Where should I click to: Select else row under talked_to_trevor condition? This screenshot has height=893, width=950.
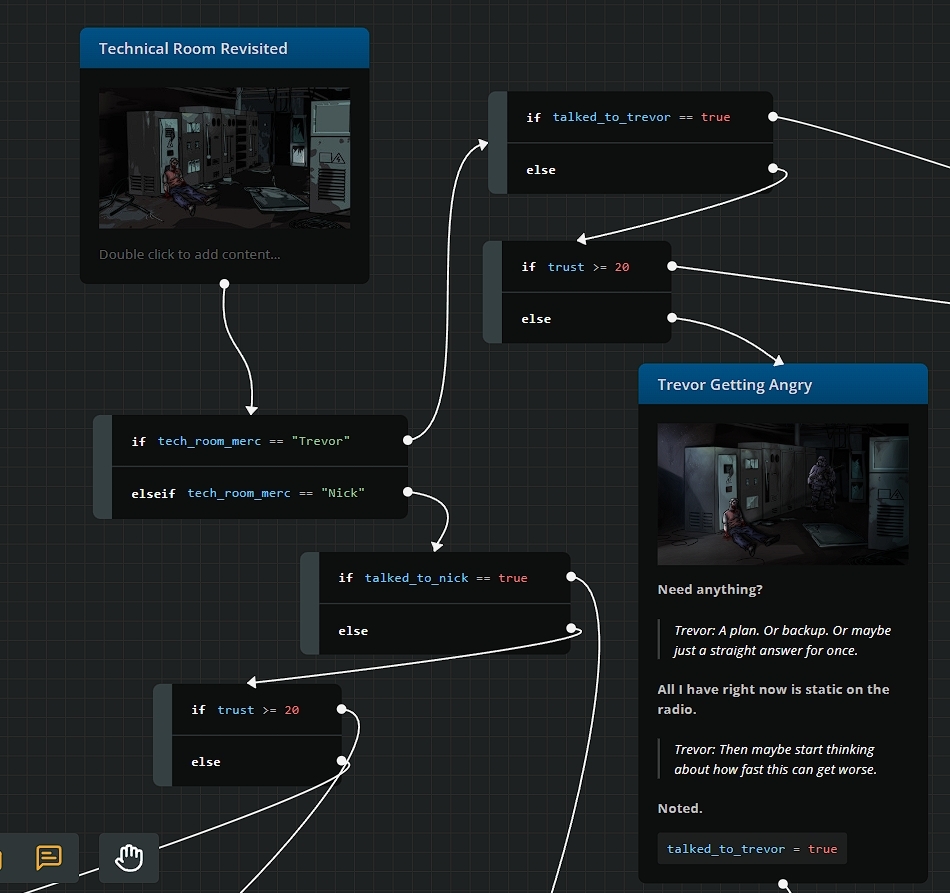click(640, 169)
